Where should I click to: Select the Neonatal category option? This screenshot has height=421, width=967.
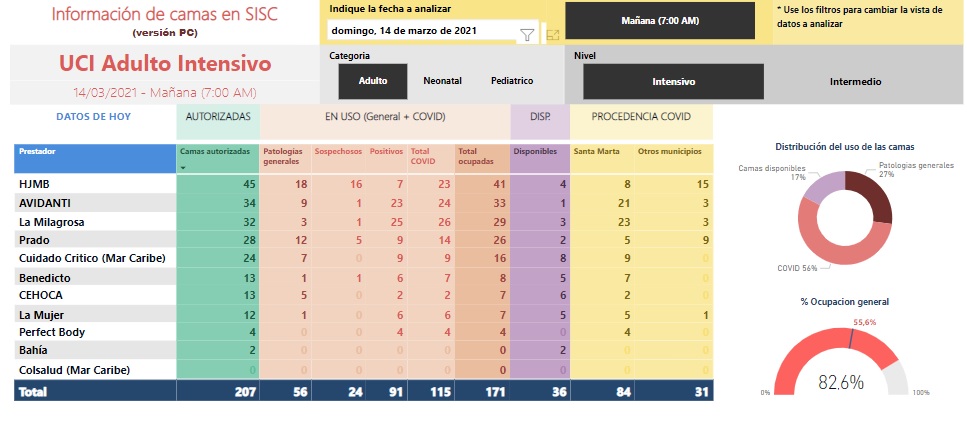click(x=442, y=81)
